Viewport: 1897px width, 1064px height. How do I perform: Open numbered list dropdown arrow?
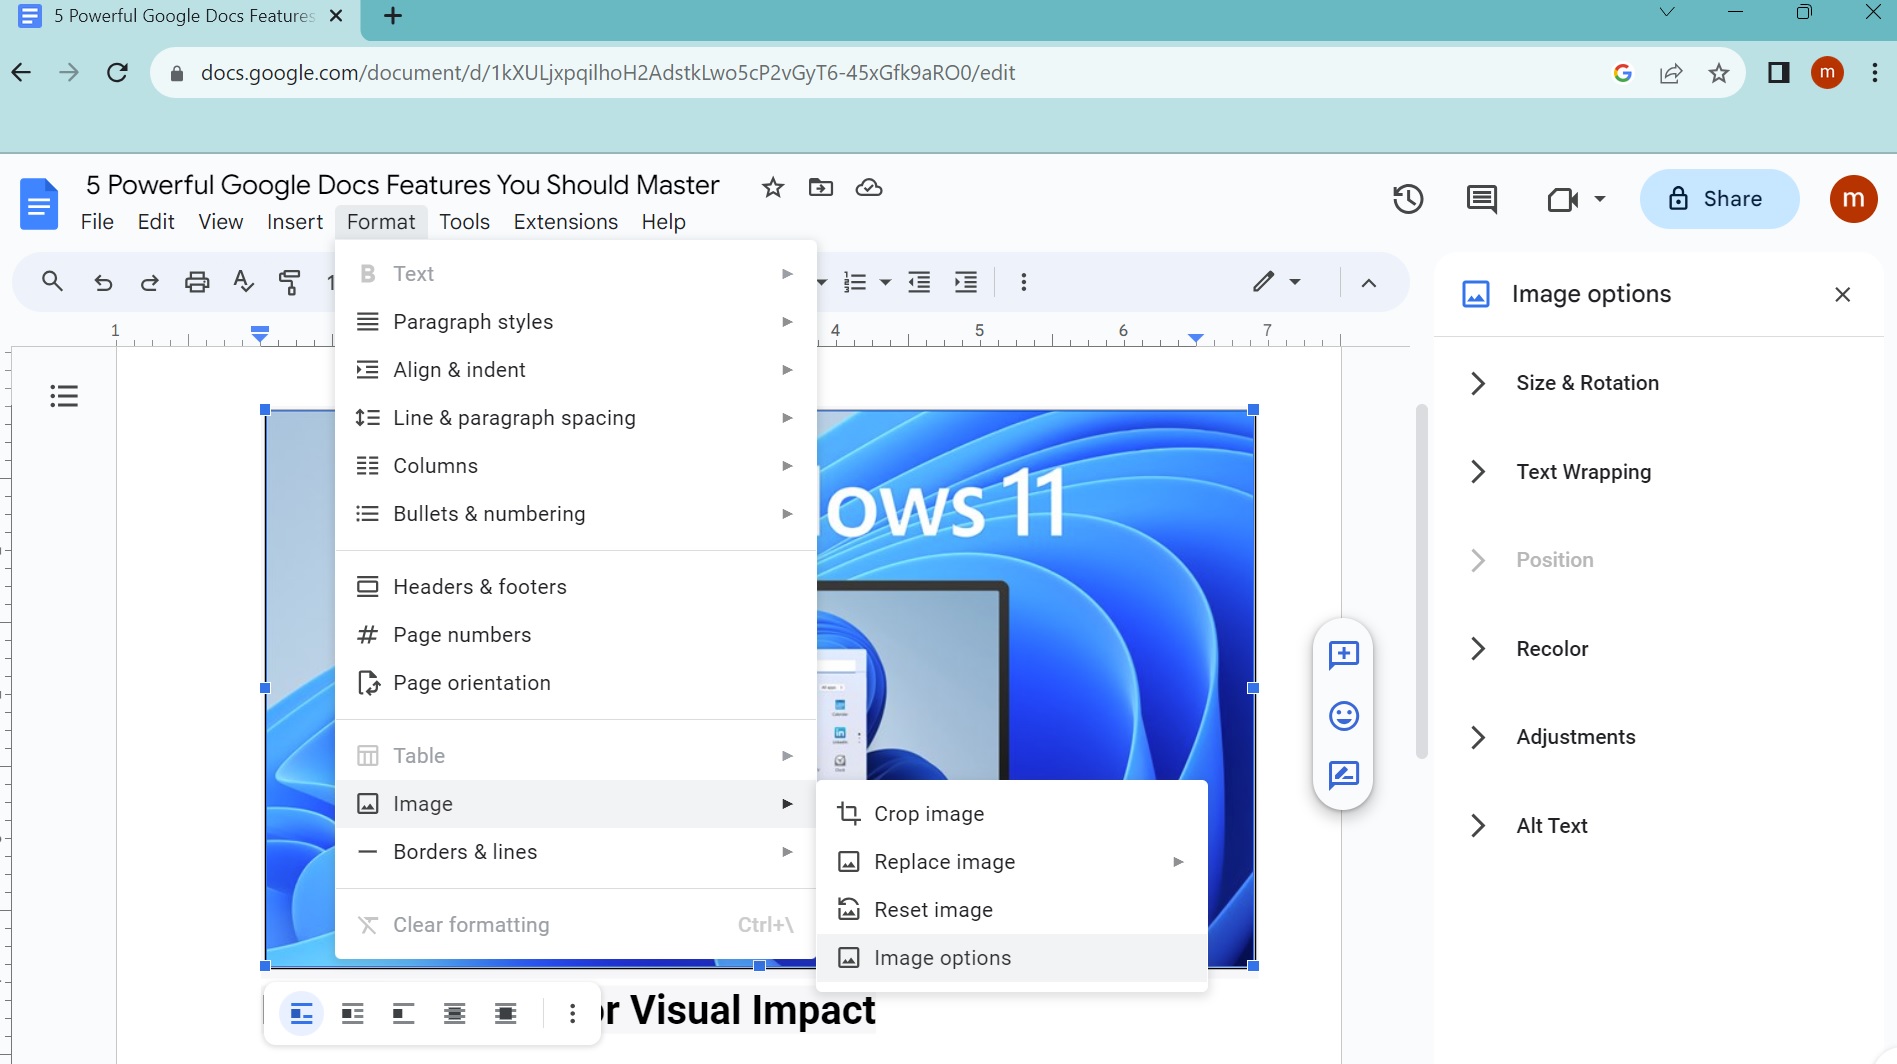(885, 283)
